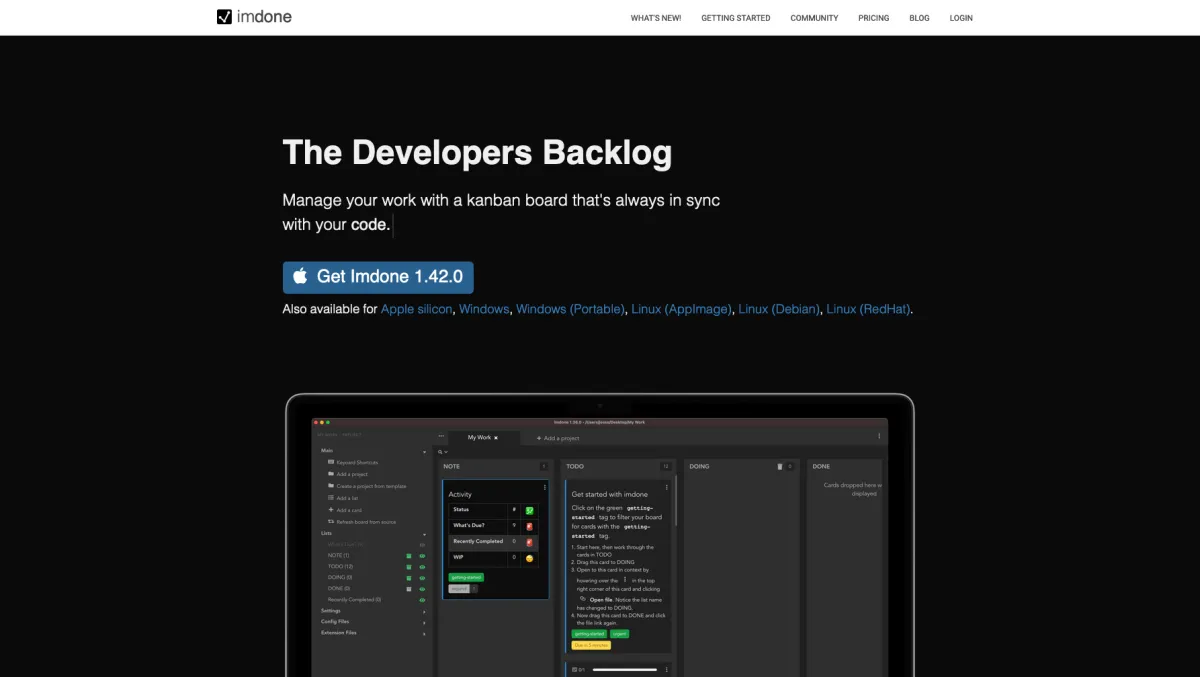1200x677 pixels.
Task: Toggle visibility eye for NOTE list
Action: point(422,556)
